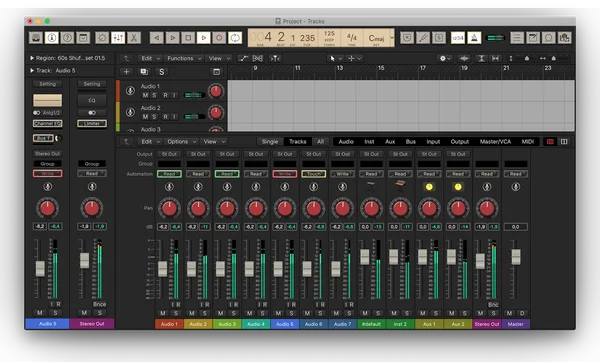Open the Loop Browser icon
The height and width of the screenshot is (362, 600).
coord(549,38)
